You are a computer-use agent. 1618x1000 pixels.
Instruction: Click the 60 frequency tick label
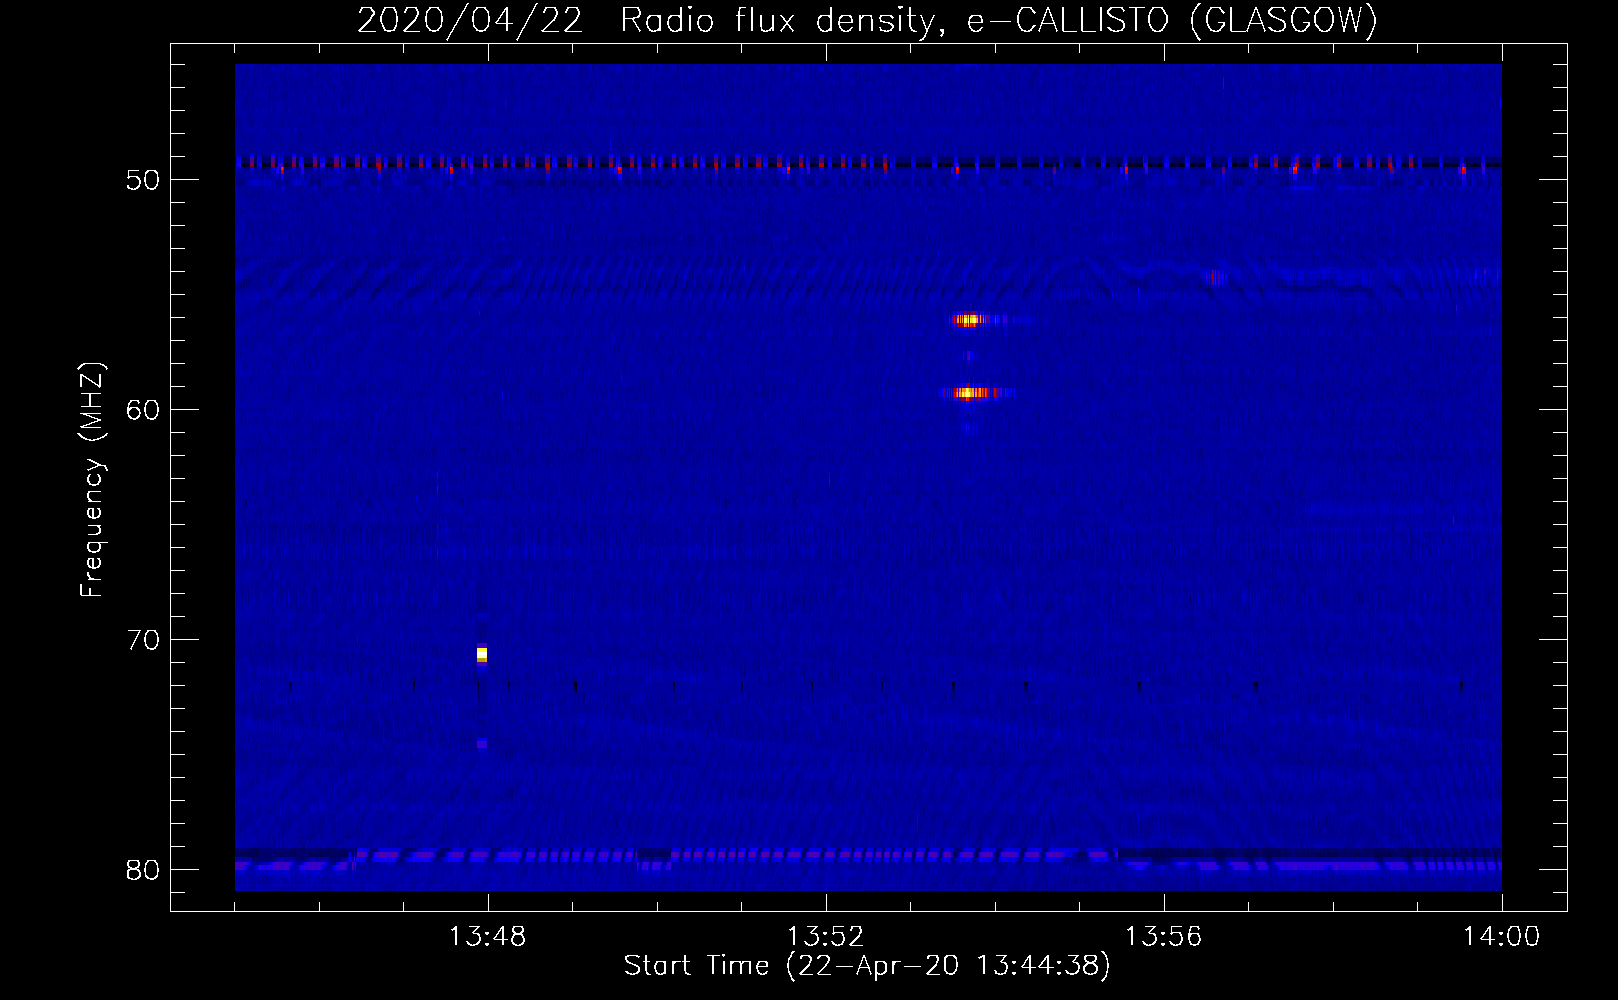143,410
